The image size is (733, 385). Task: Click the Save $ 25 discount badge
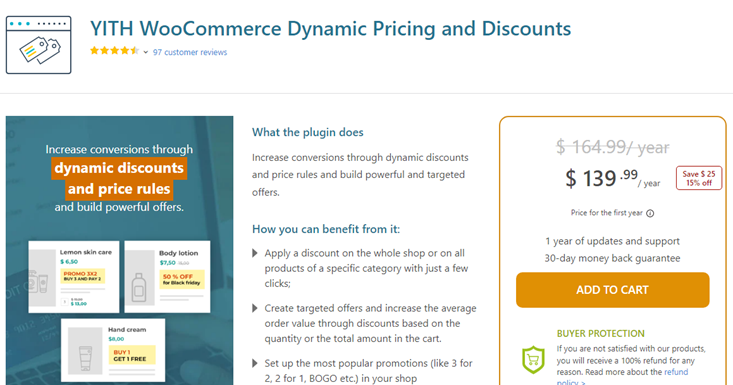698,178
